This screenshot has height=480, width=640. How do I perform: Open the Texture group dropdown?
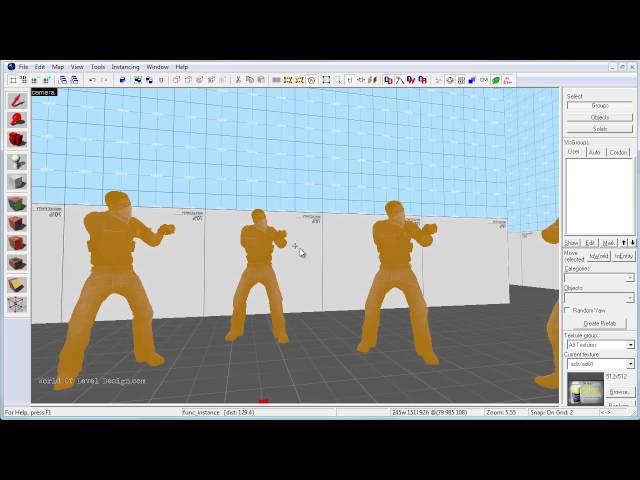pos(631,345)
